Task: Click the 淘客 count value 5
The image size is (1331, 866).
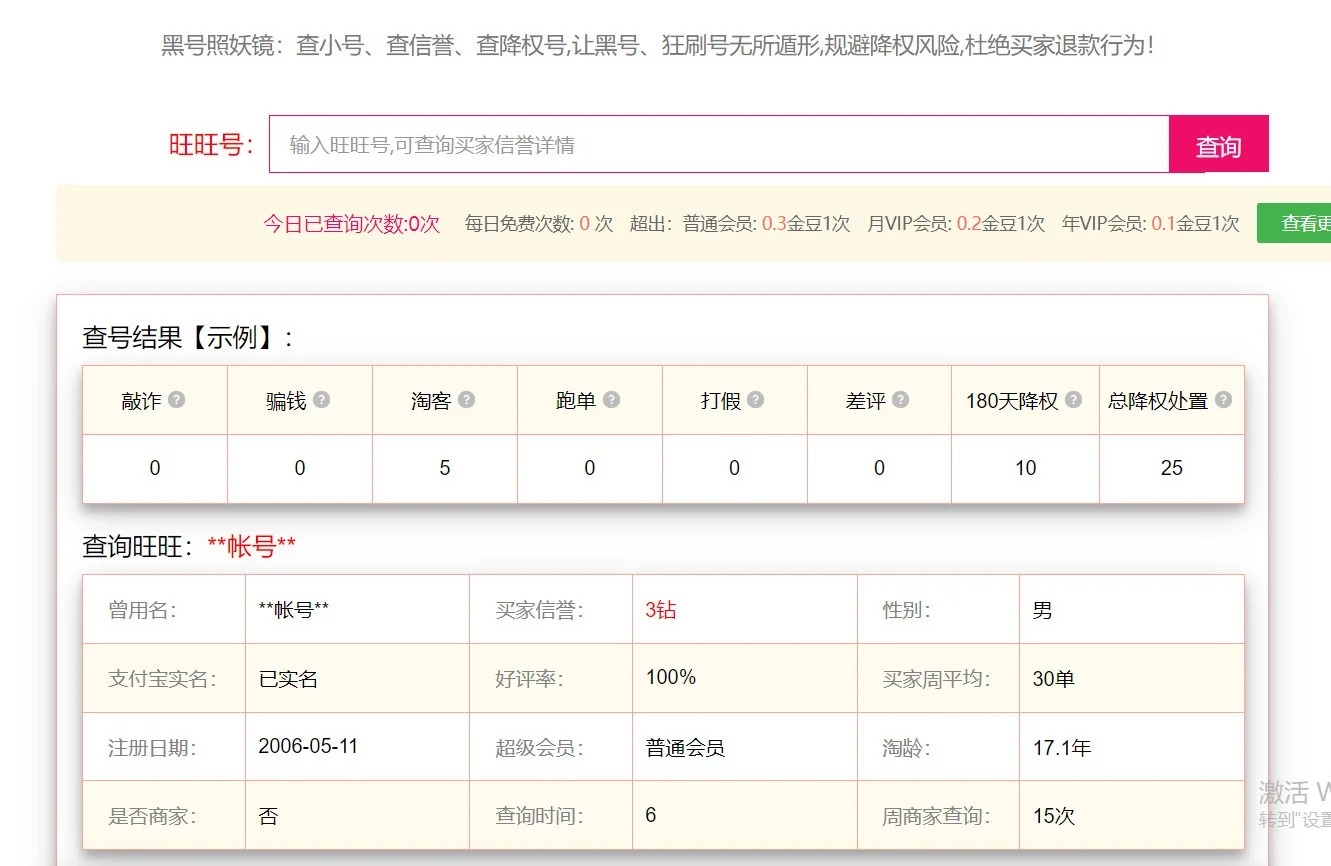Action: [x=445, y=468]
